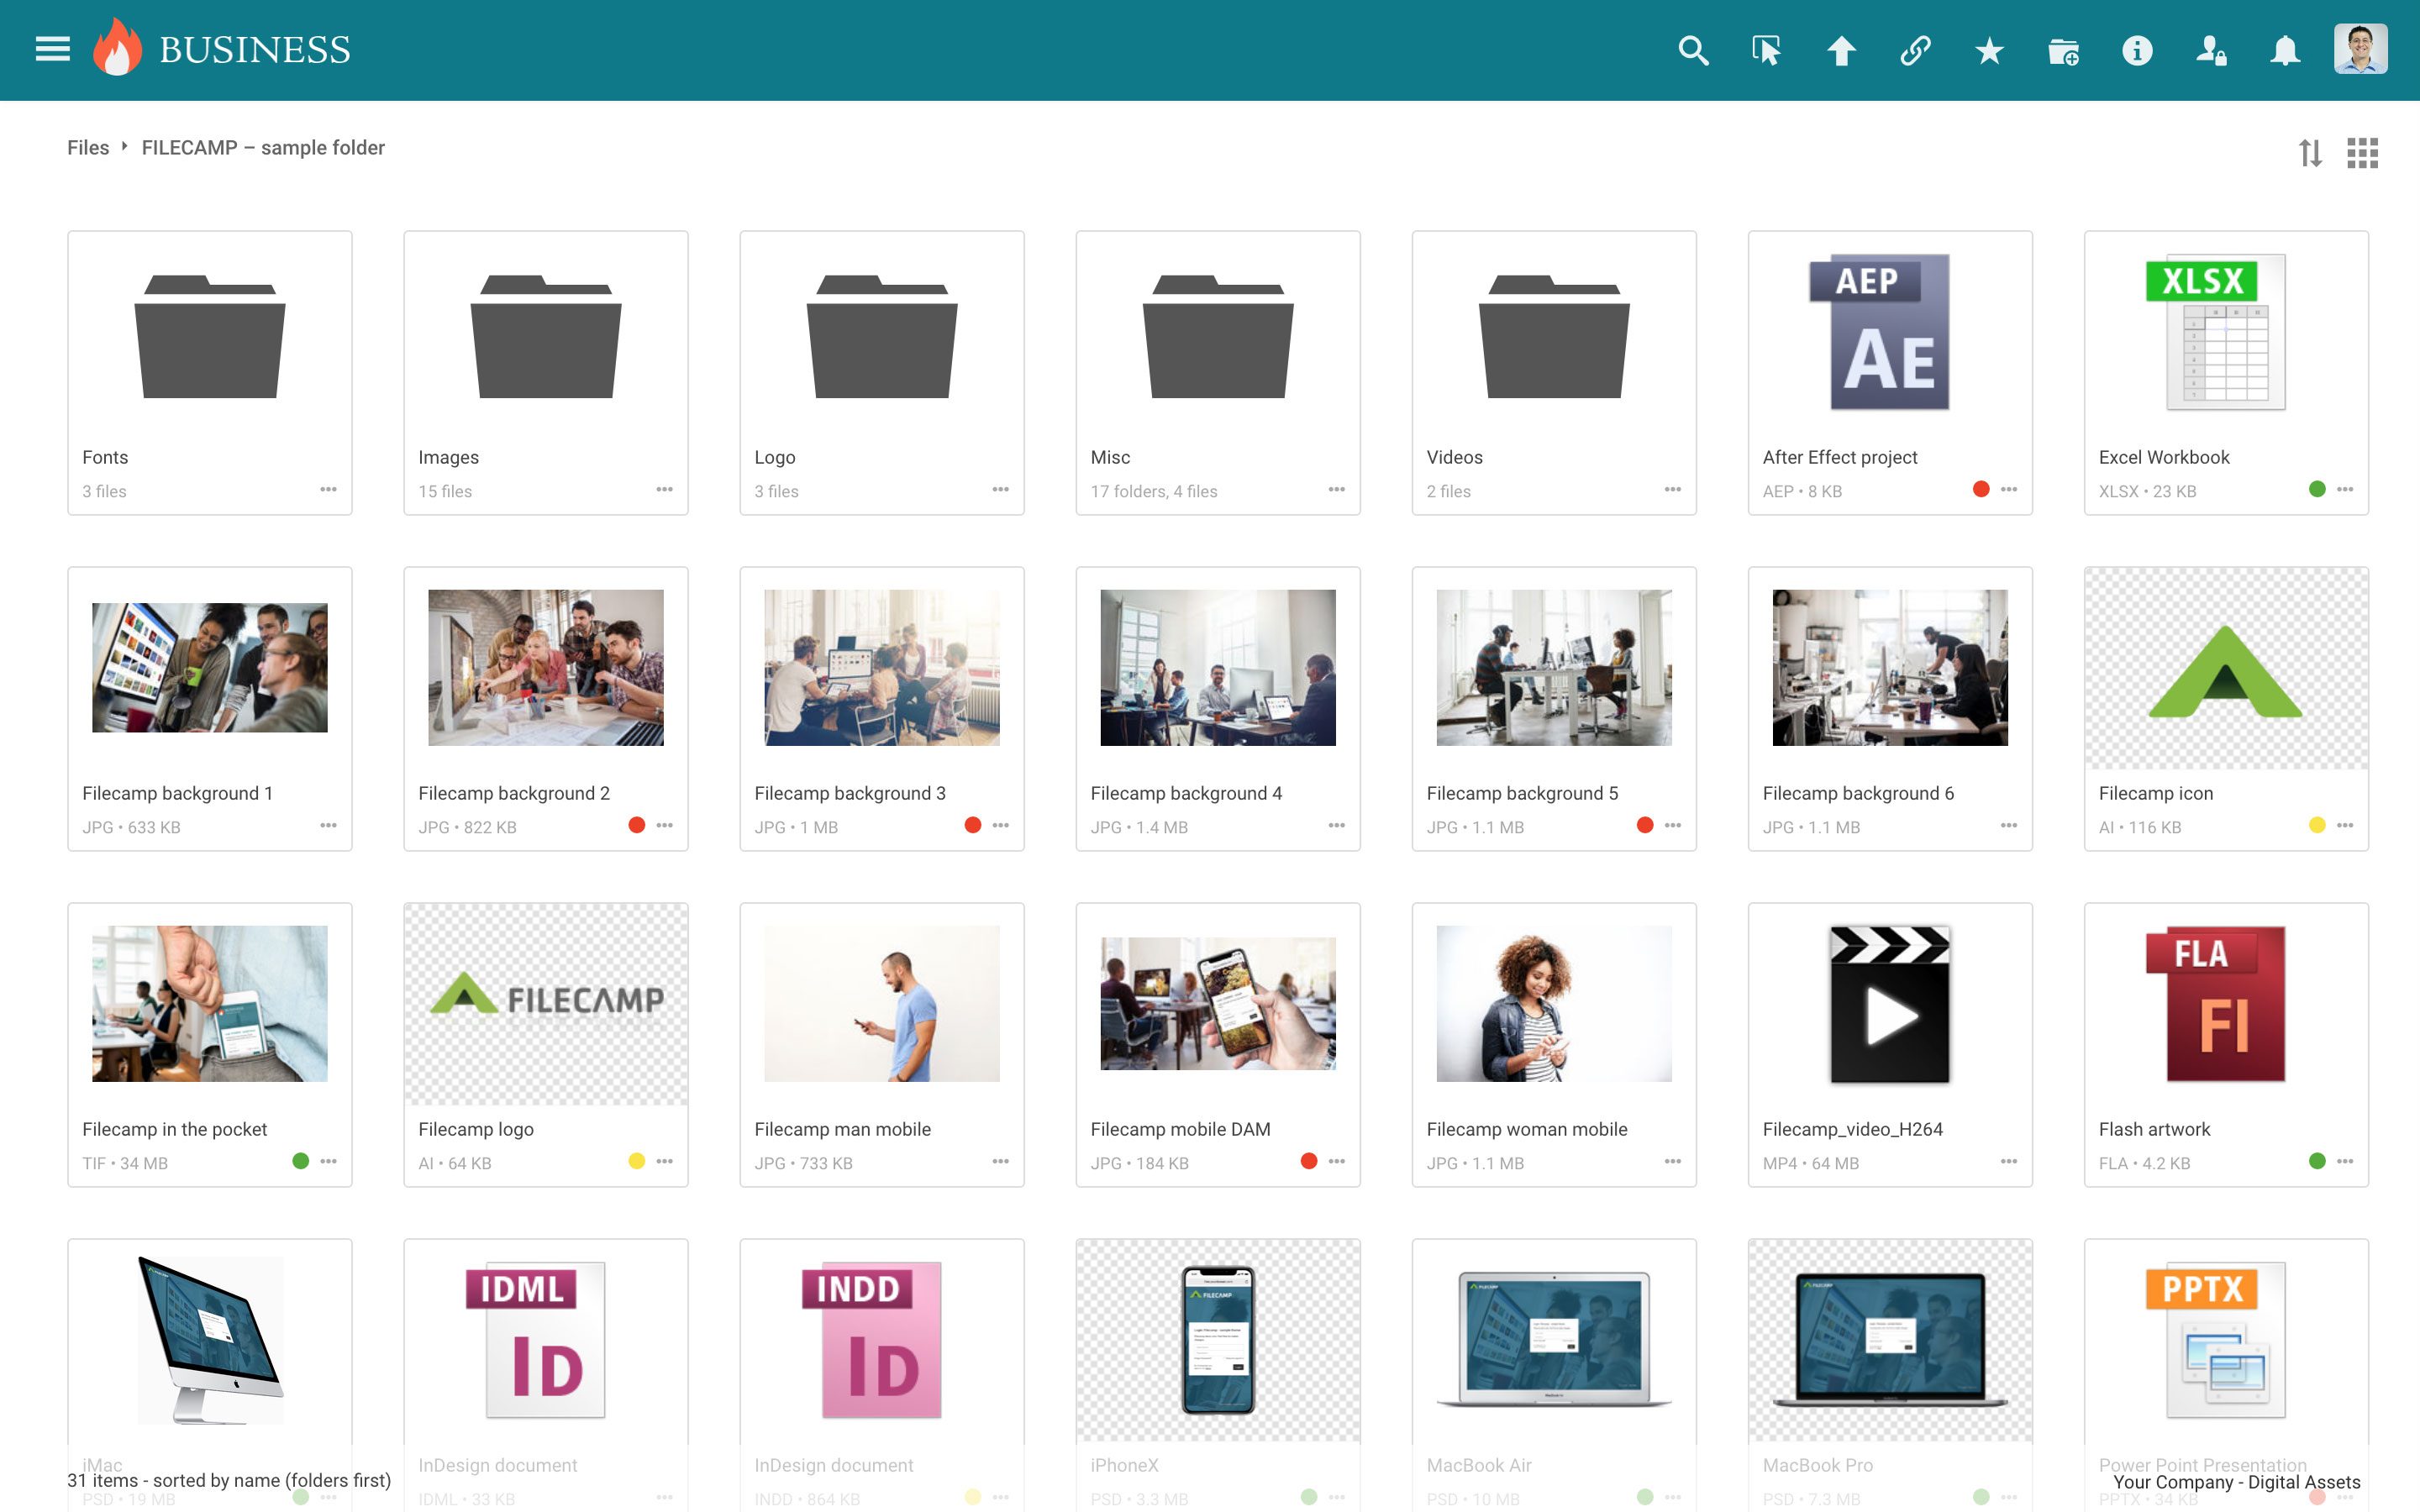
Task: Open the sort order options
Action: (2310, 153)
